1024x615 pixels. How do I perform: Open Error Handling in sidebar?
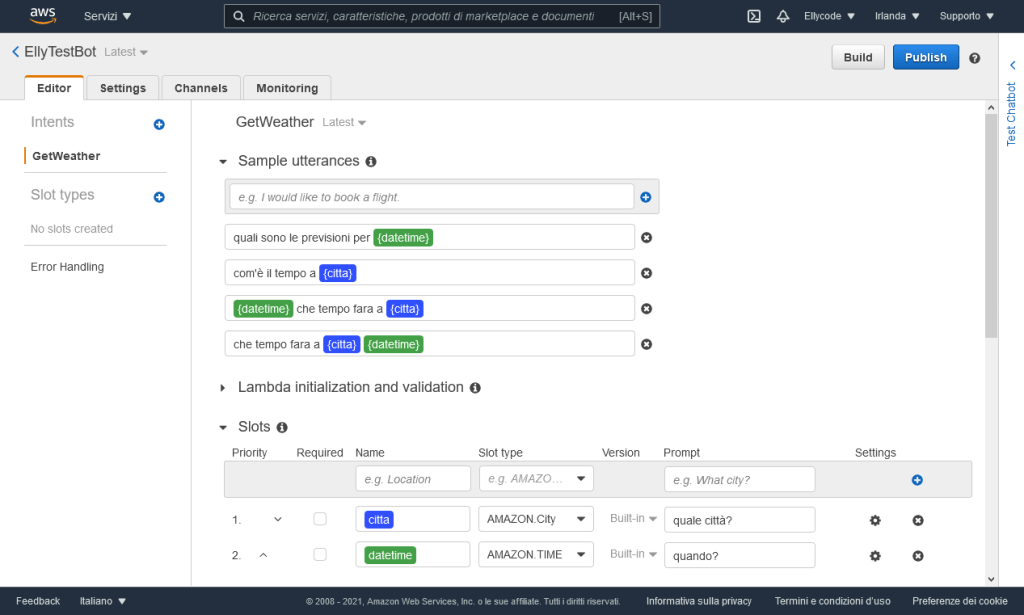coord(67,267)
